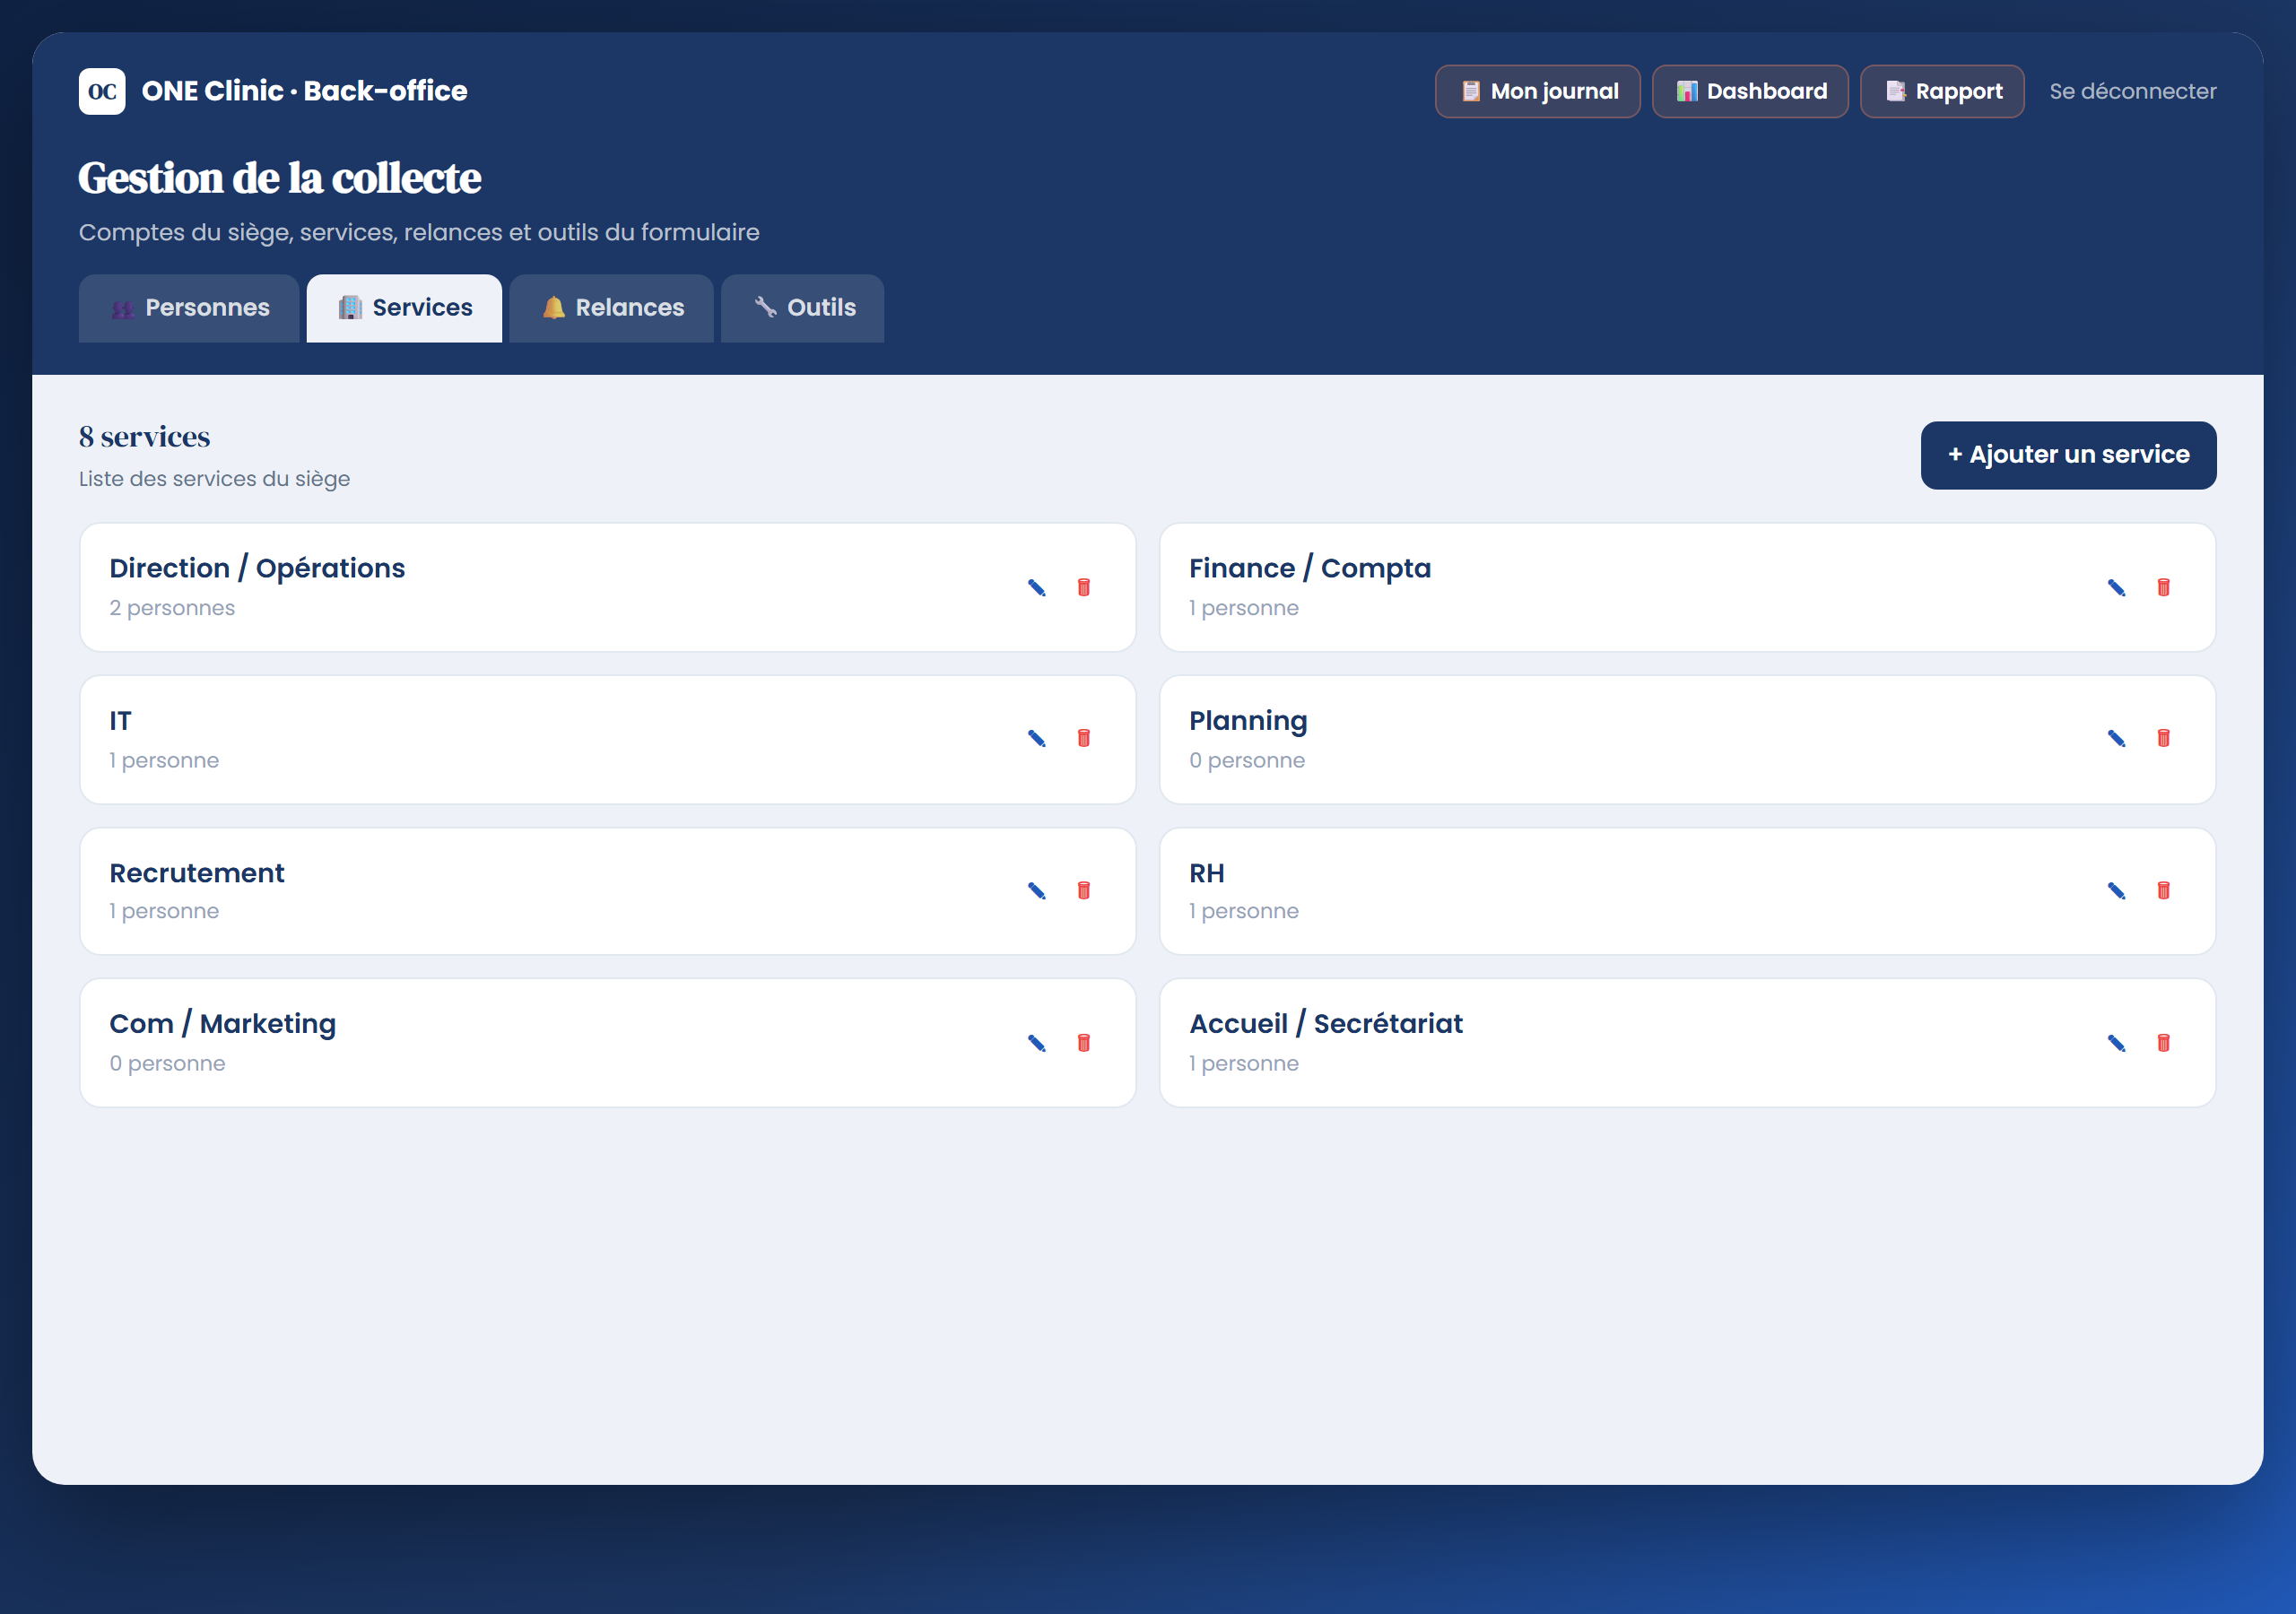Image resolution: width=2296 pixels, height=1614 pixels.
Task: Edit the RH service
Action: (x=2116, y=891)
